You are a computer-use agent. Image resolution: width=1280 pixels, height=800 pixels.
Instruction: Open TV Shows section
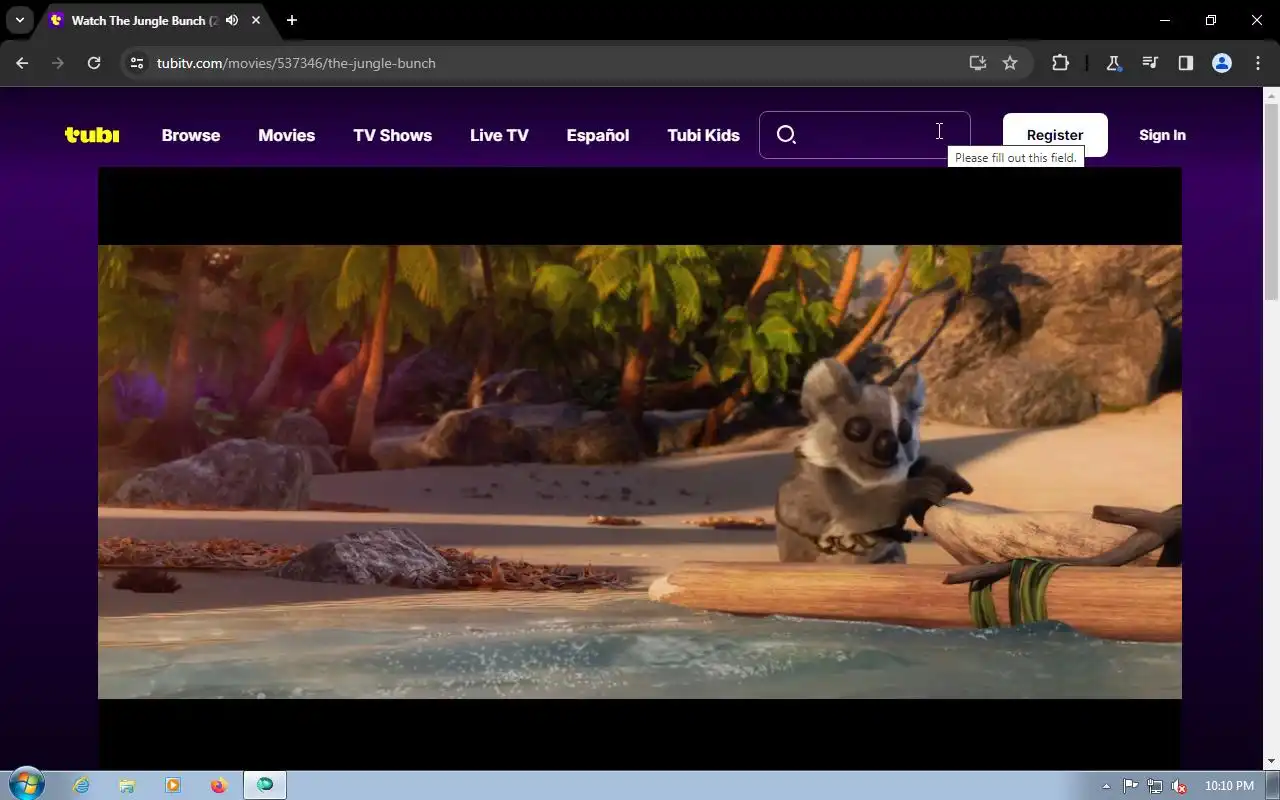[x=392, y=135]
